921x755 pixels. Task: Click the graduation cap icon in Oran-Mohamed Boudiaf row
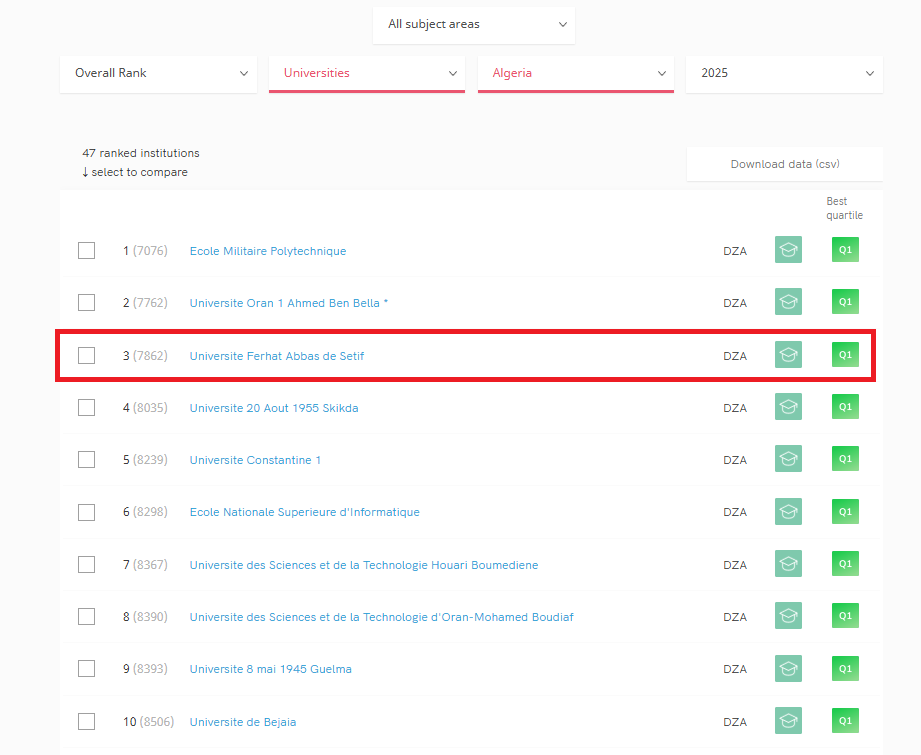(788, 616)
